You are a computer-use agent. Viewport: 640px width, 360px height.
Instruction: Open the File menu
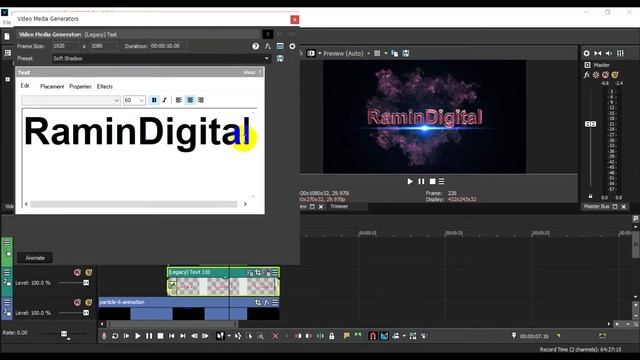[x=7, y=22]
